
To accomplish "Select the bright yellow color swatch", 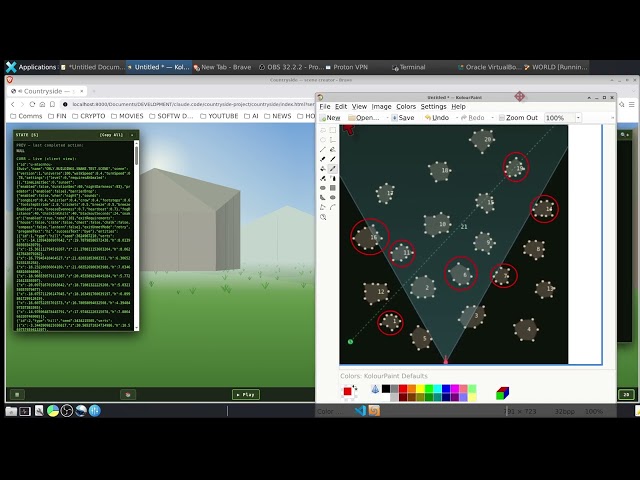I will [x=420, y=389].
